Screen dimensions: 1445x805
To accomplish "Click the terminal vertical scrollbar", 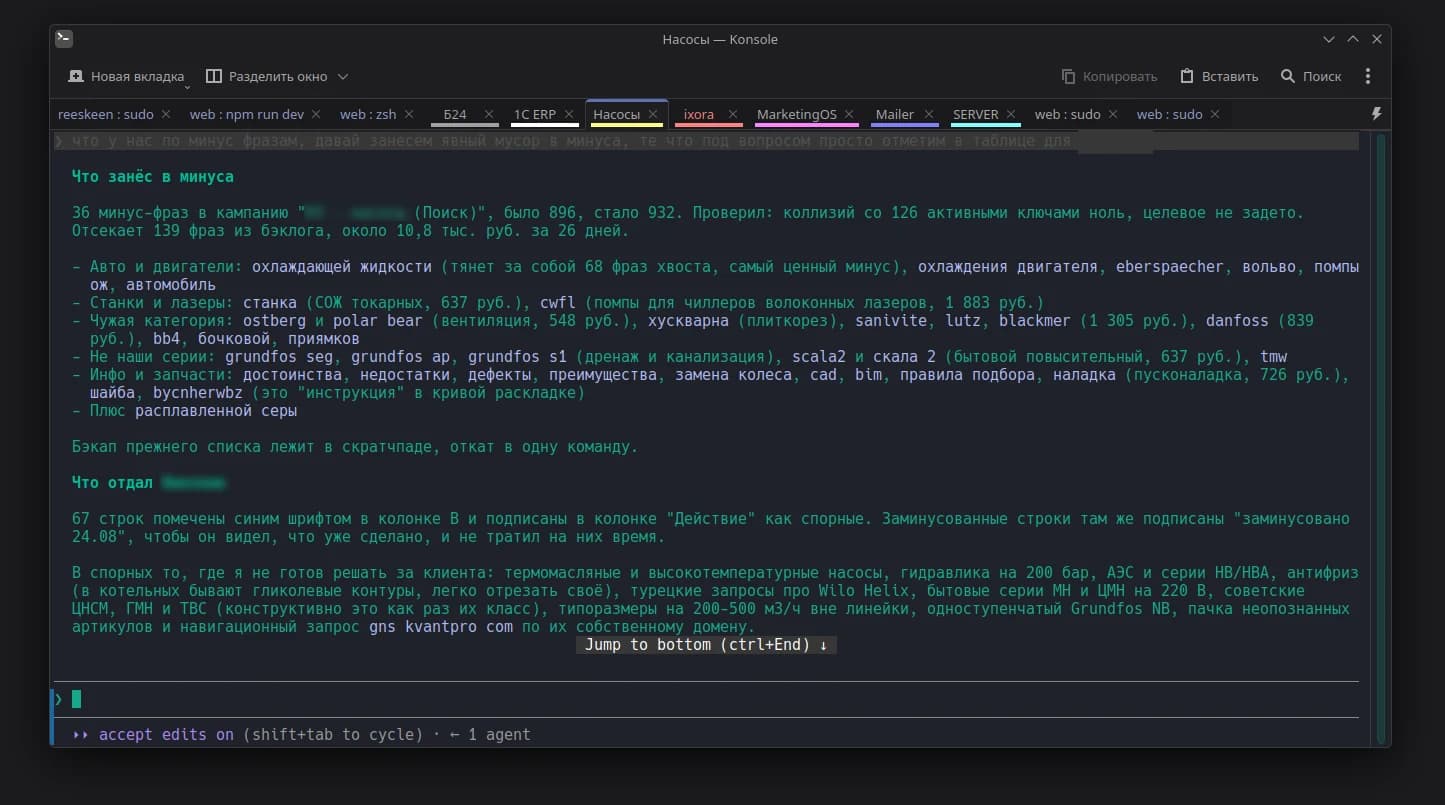I will click(x=1381, y=437).
